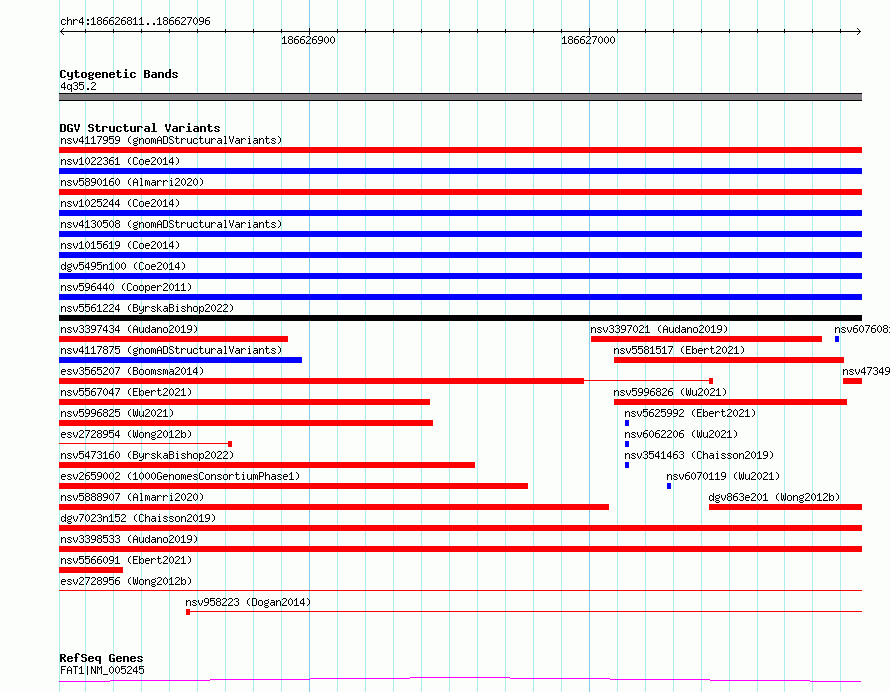Click the nsv5581517 (Ebert2021) label
Viewport: 890px width, 692px height.
(679, 350)
